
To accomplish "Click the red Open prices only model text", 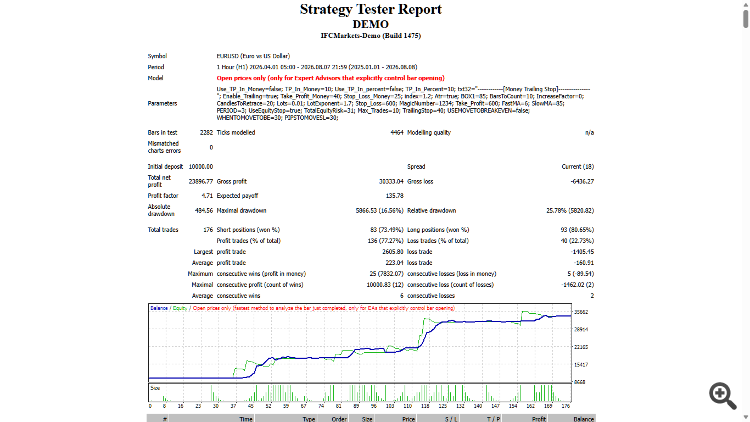I will tap(331, 78).
